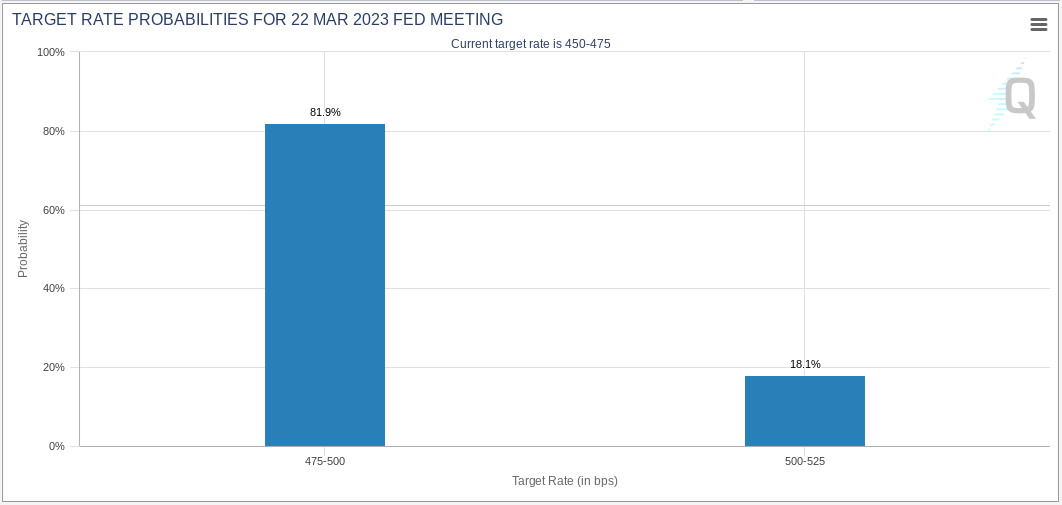Click the 81.9% data label
The image size is (1062, 505).
325,112
